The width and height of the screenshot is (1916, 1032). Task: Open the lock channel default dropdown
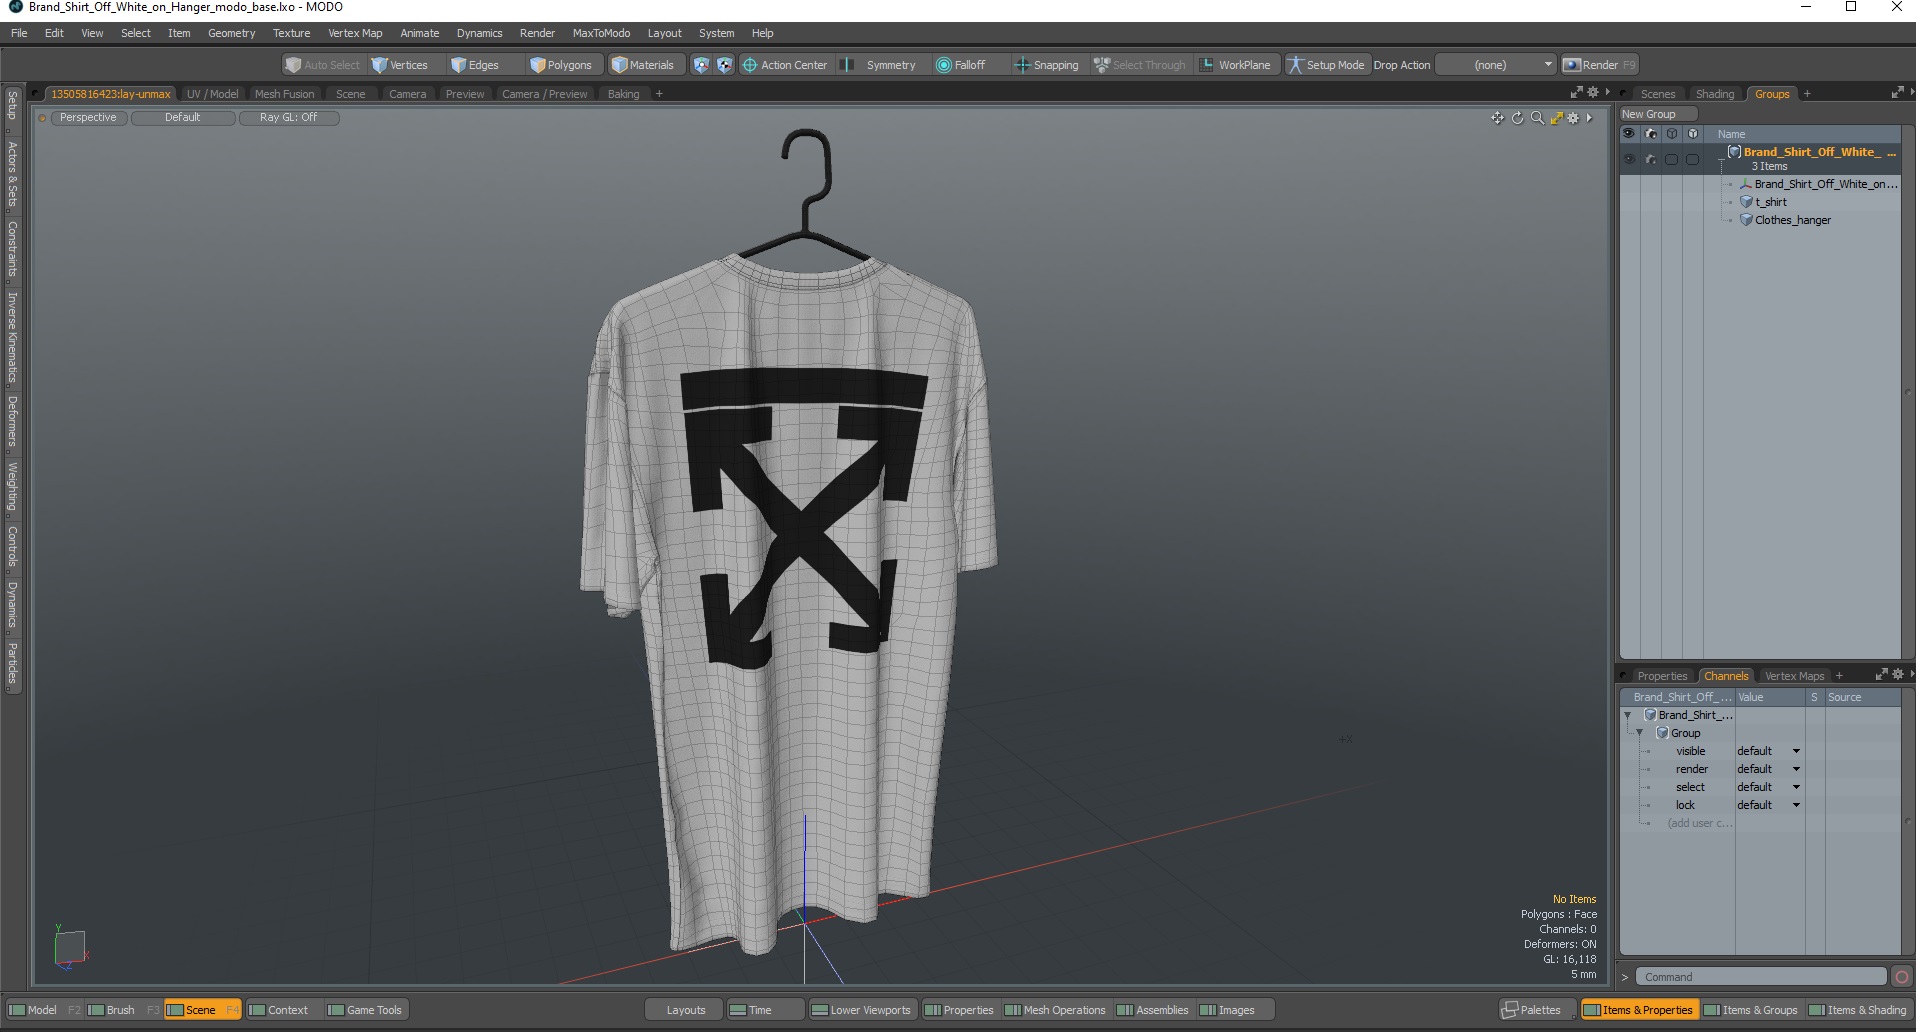(1768, 805)
